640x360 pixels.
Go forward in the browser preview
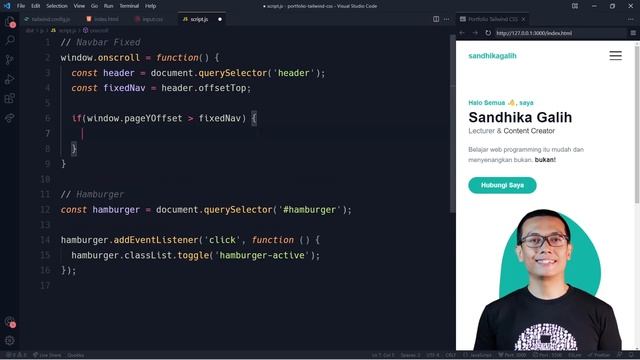pyautogui.click(x=475, y=33)
